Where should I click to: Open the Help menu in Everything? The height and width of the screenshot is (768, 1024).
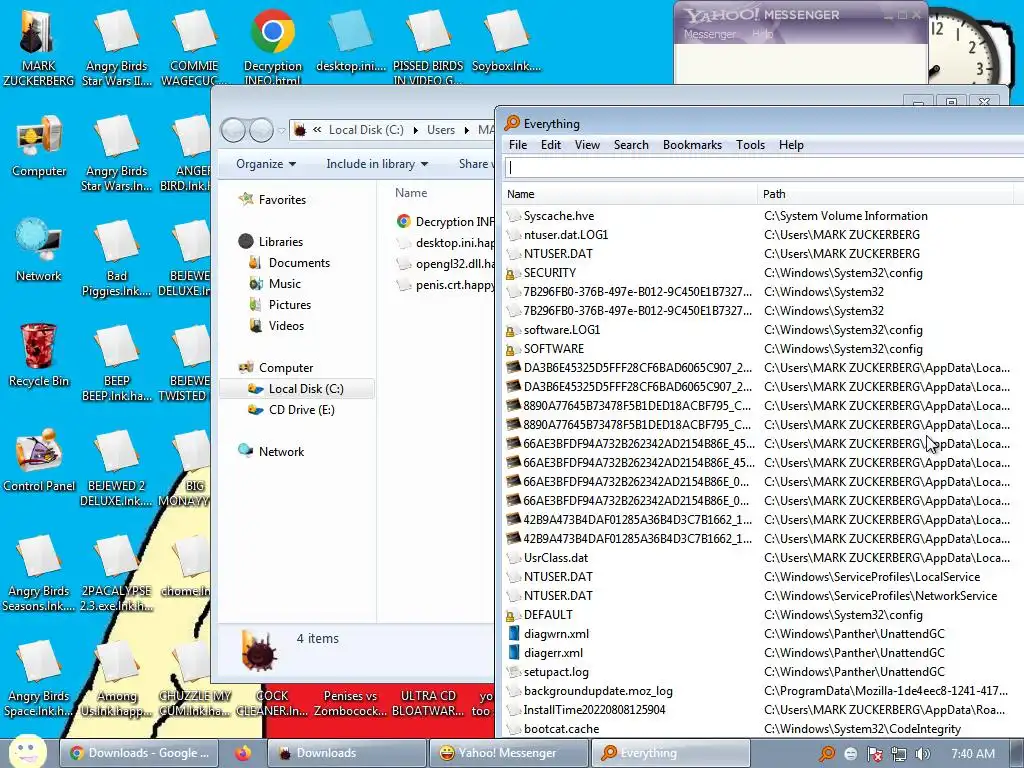[791, 145]
